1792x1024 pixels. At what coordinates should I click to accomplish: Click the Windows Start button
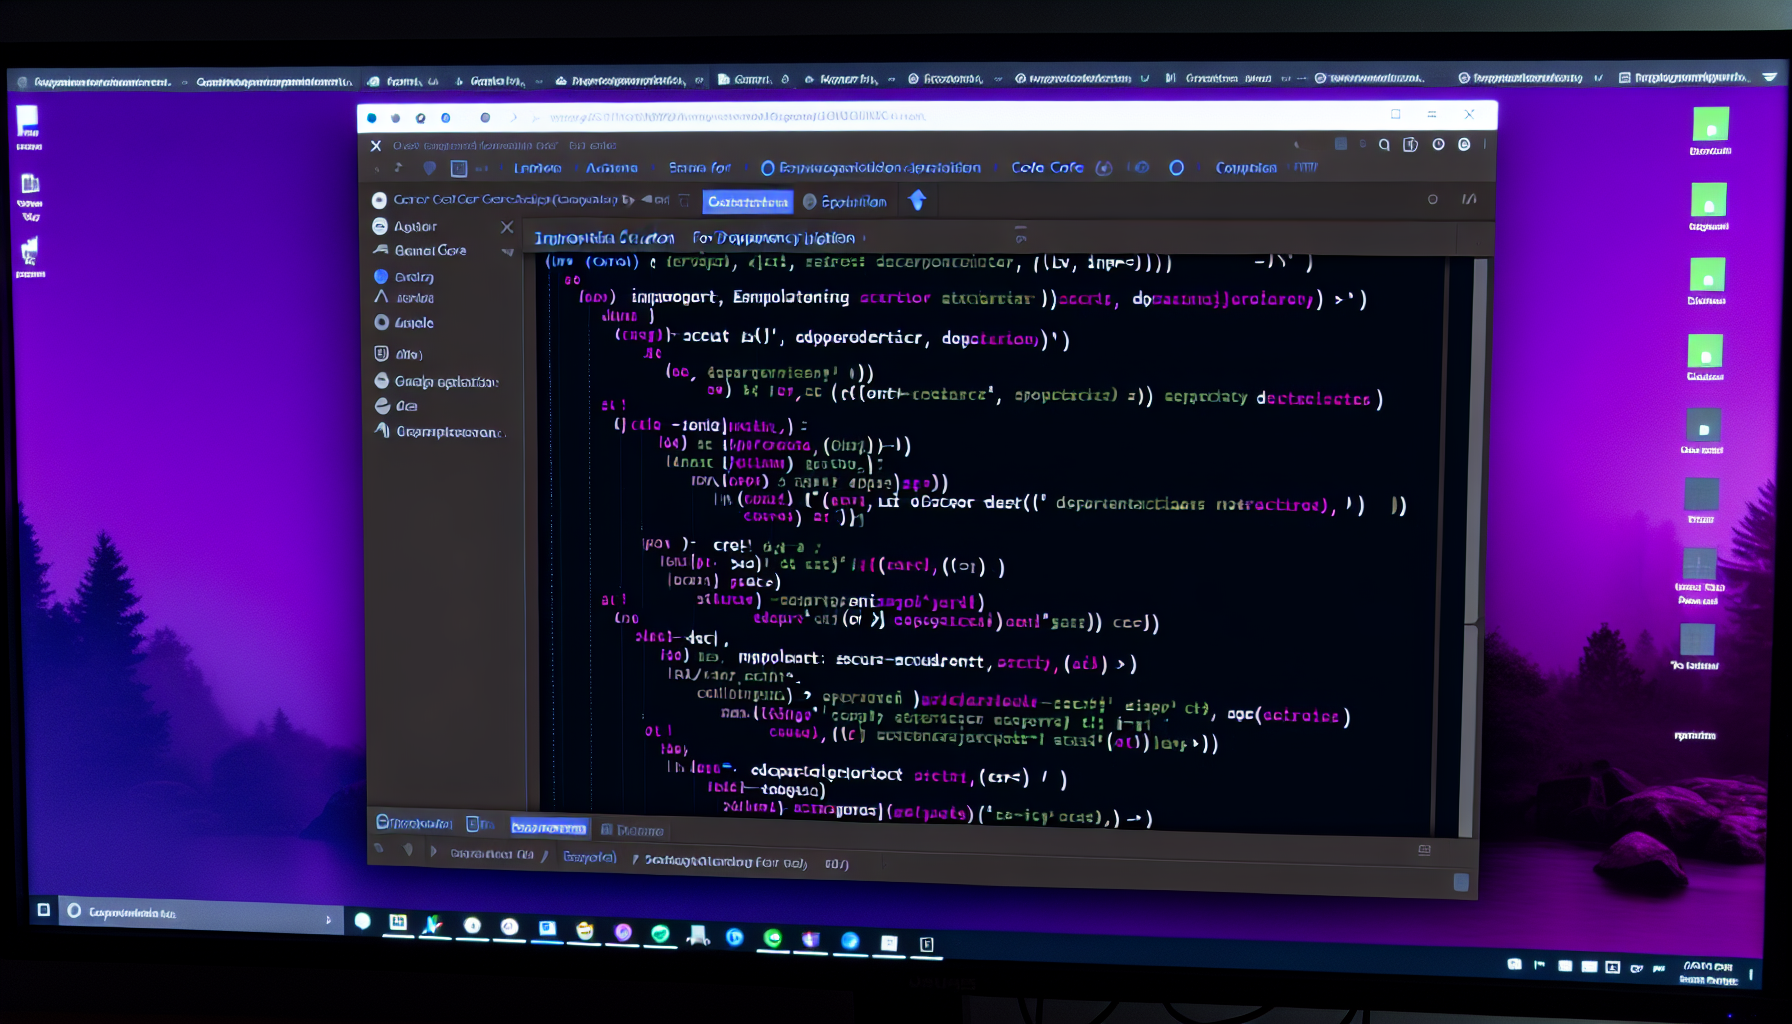tap(43, 909)
